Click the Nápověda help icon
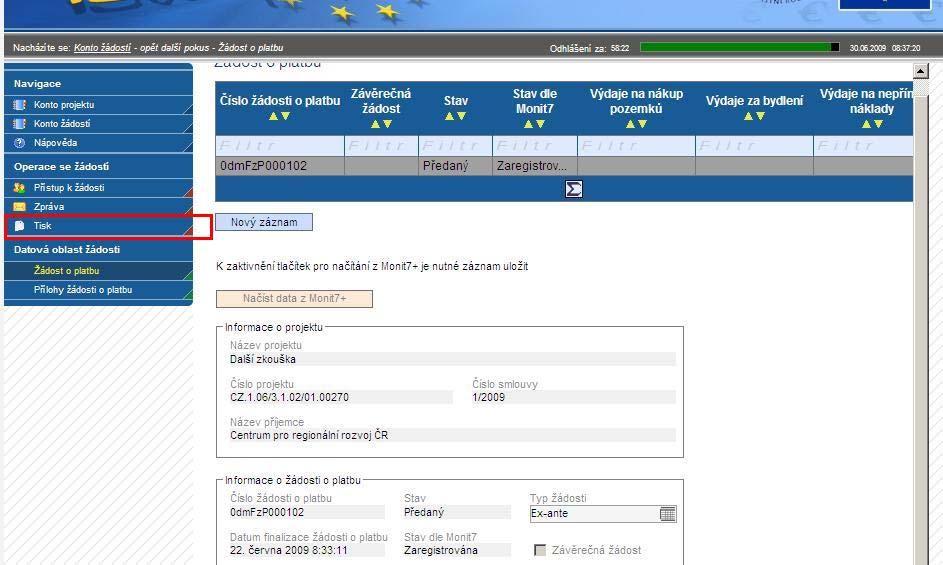The height and width of the screenshot is (565, 943). coord(19,143)
